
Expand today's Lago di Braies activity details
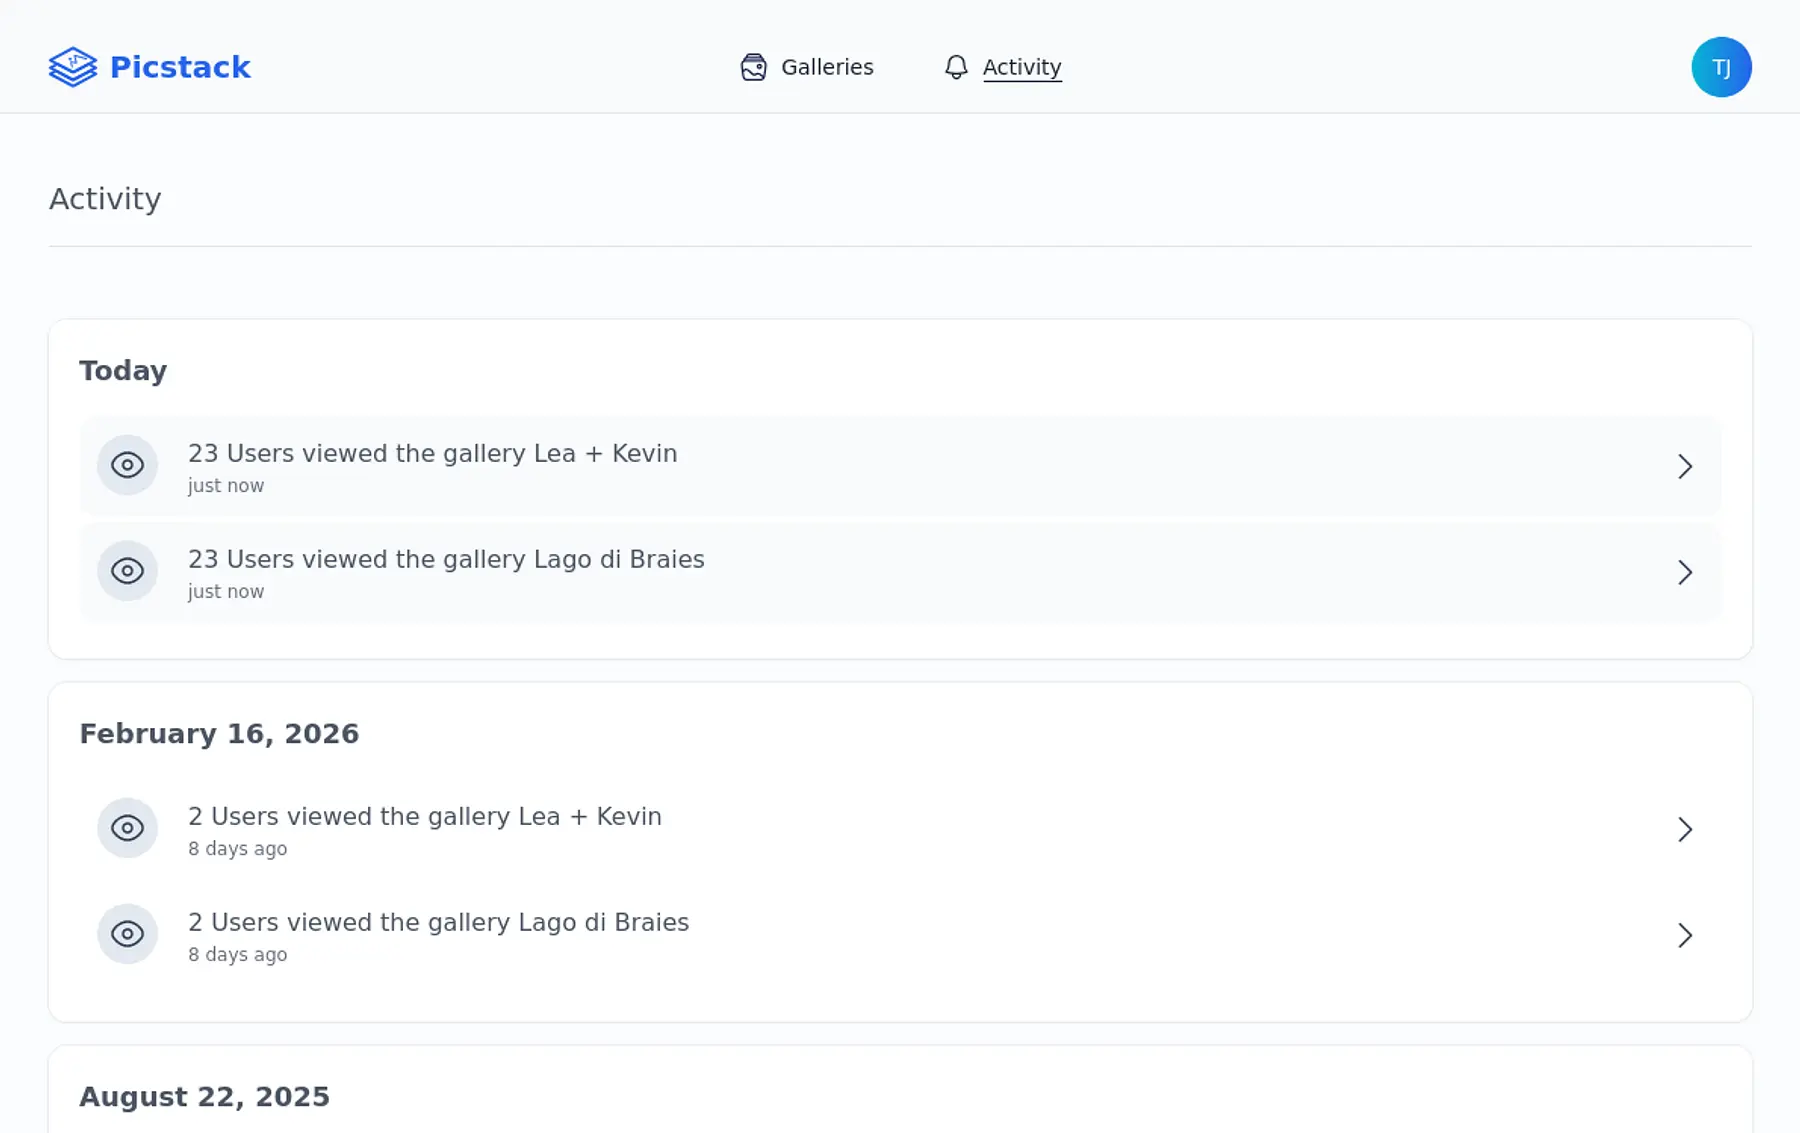1685,572
